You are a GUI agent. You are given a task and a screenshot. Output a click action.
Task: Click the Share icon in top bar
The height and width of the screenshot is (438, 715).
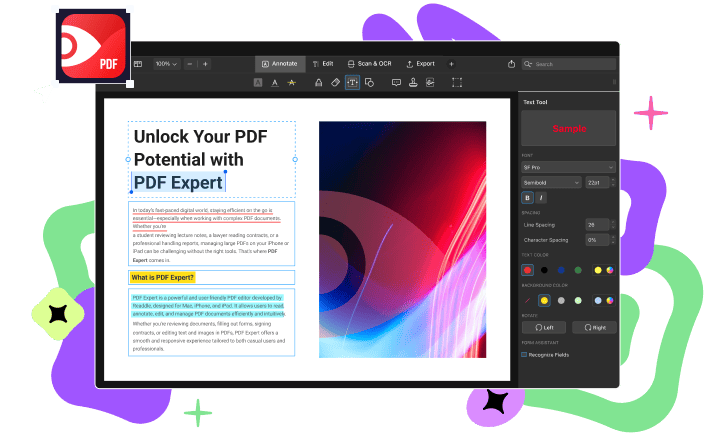[512, 63]
